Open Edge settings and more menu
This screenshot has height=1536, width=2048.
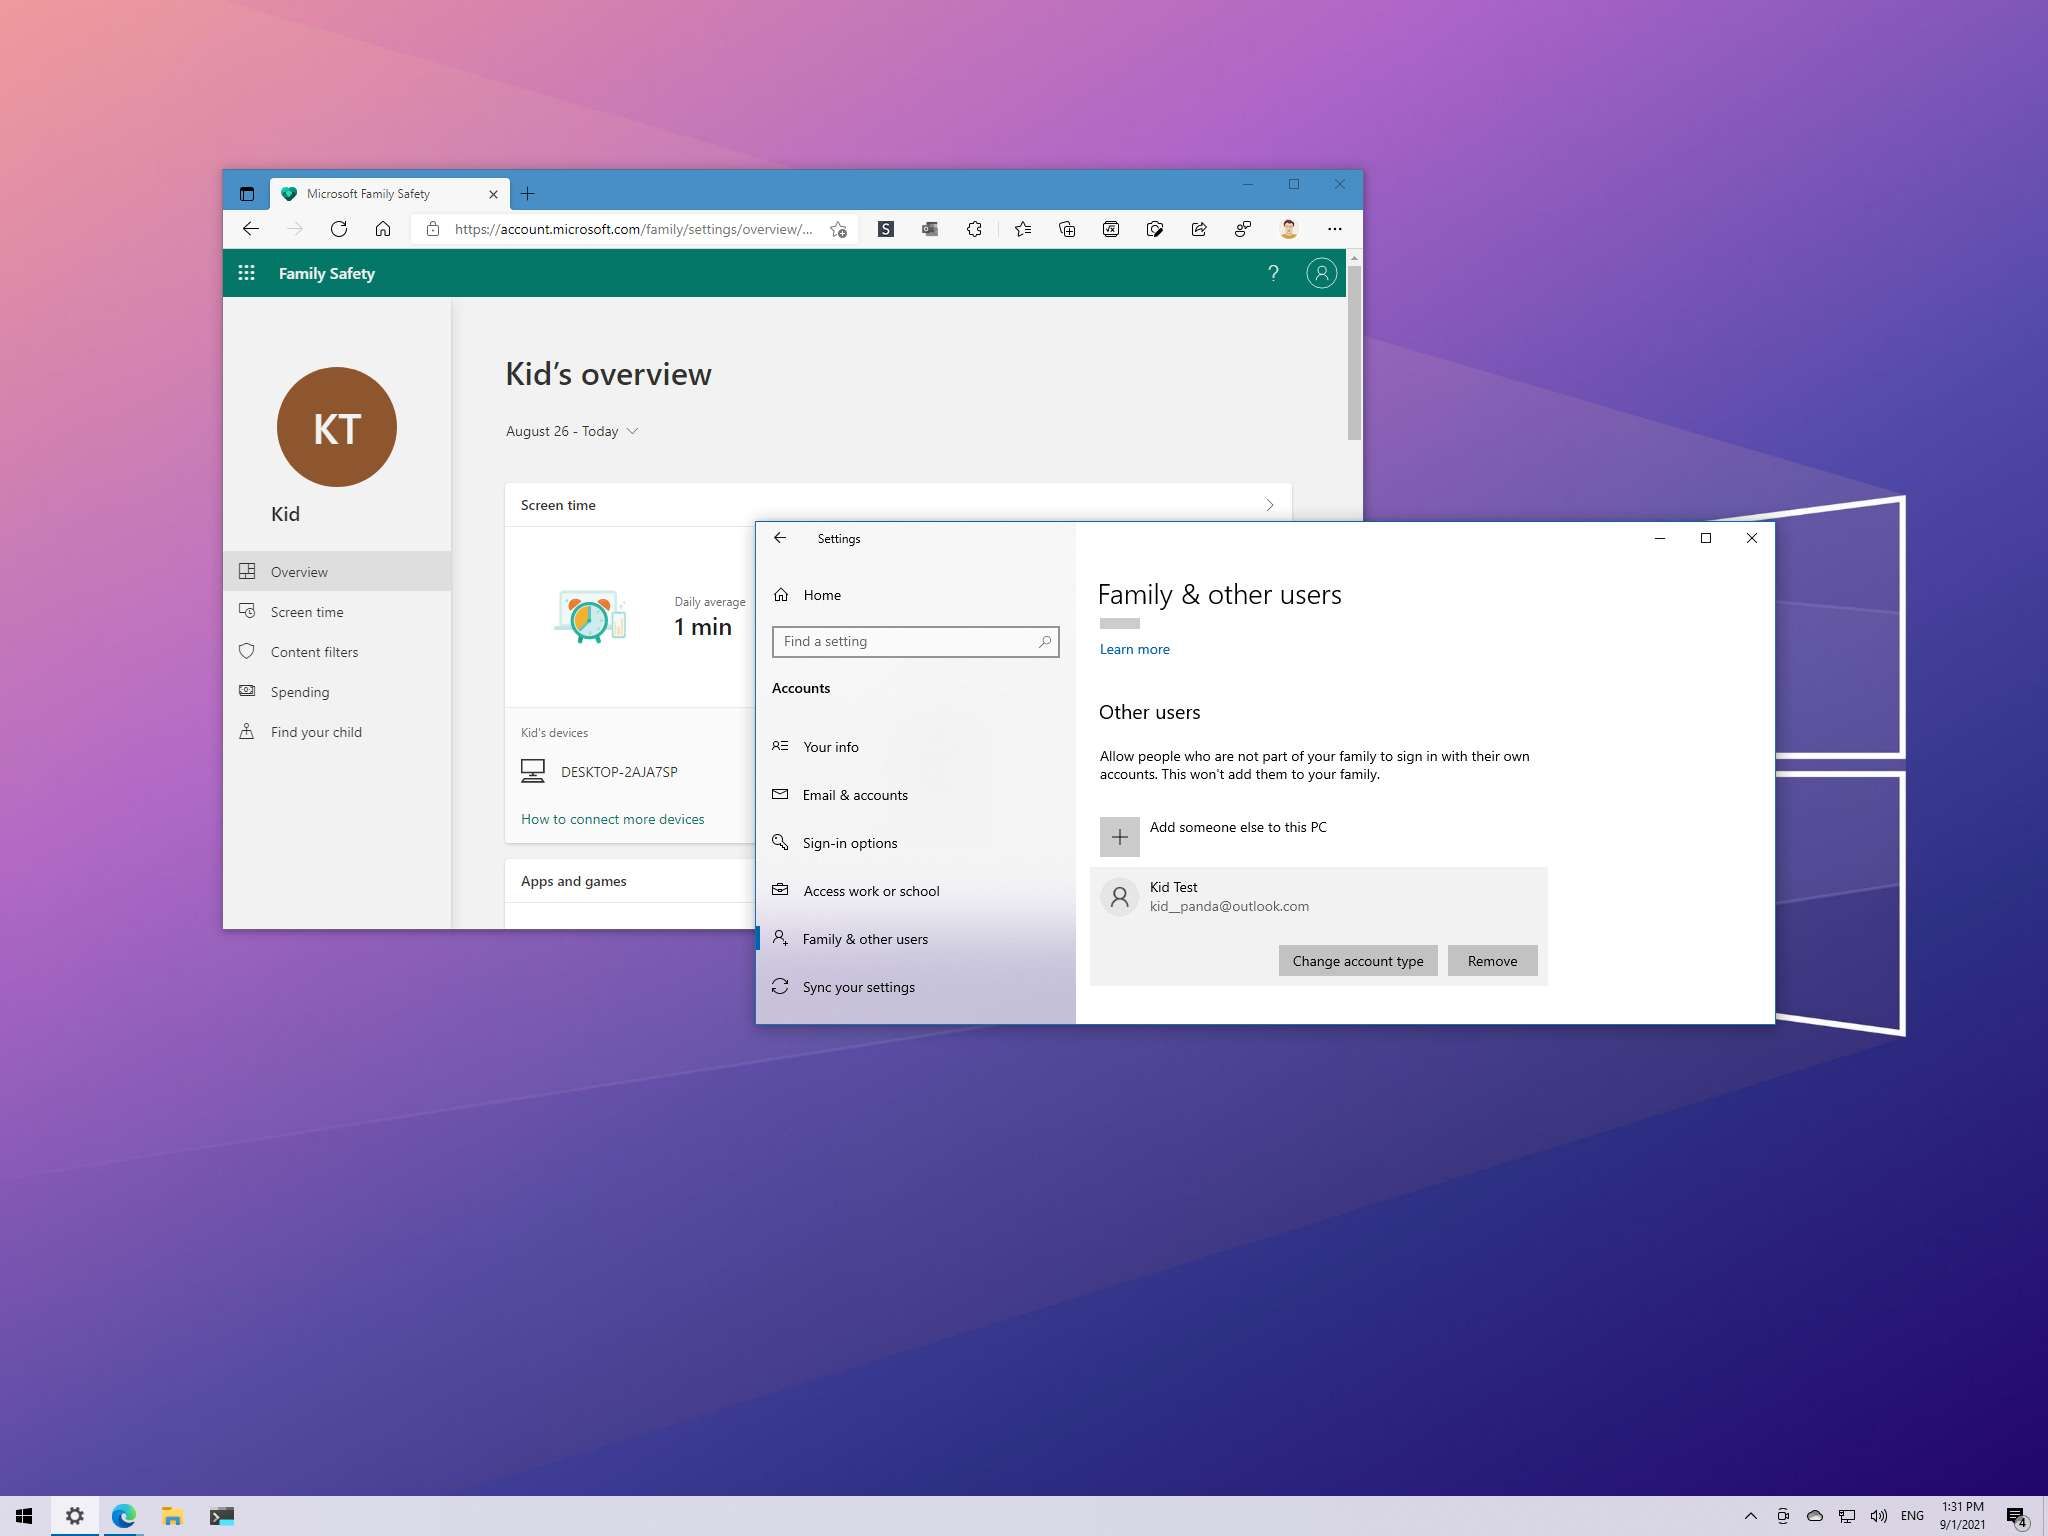(1334, 229)
